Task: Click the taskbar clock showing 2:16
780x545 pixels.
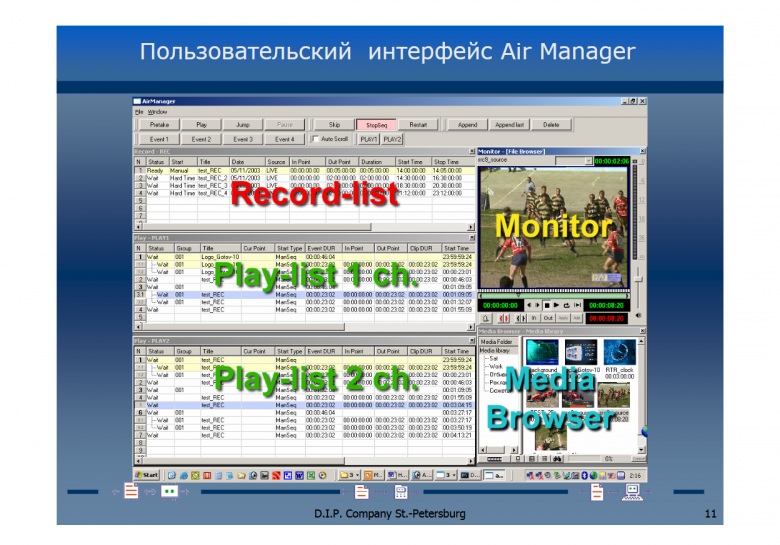Action: [x=635, y=475]
